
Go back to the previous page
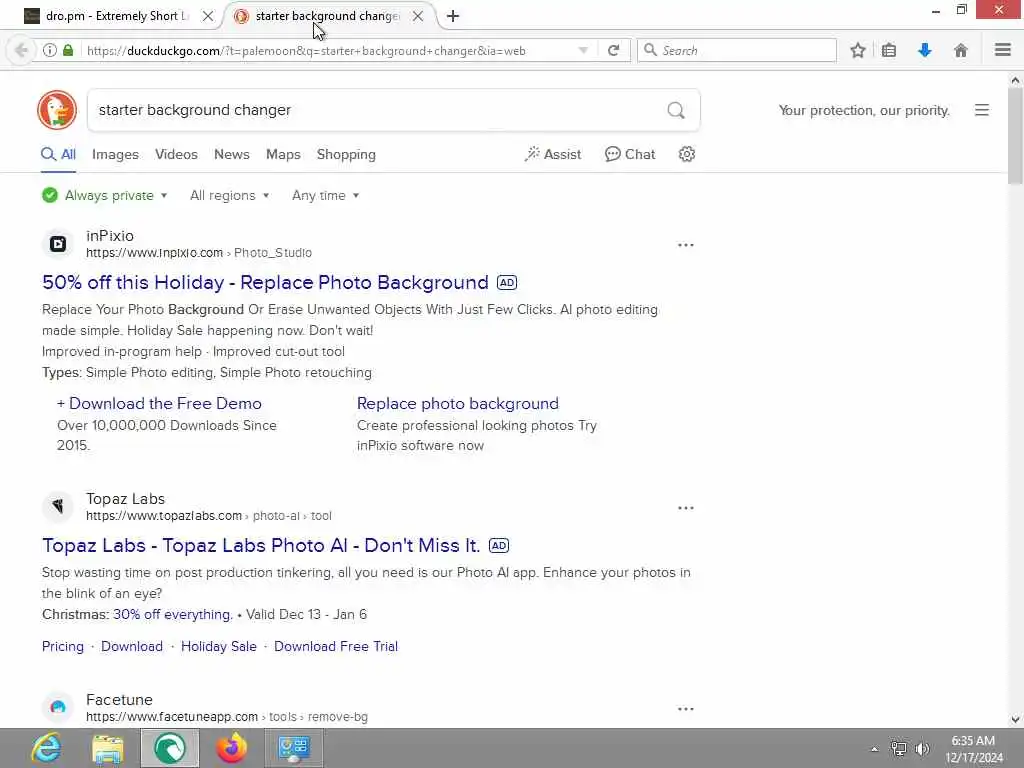[21, 50]
